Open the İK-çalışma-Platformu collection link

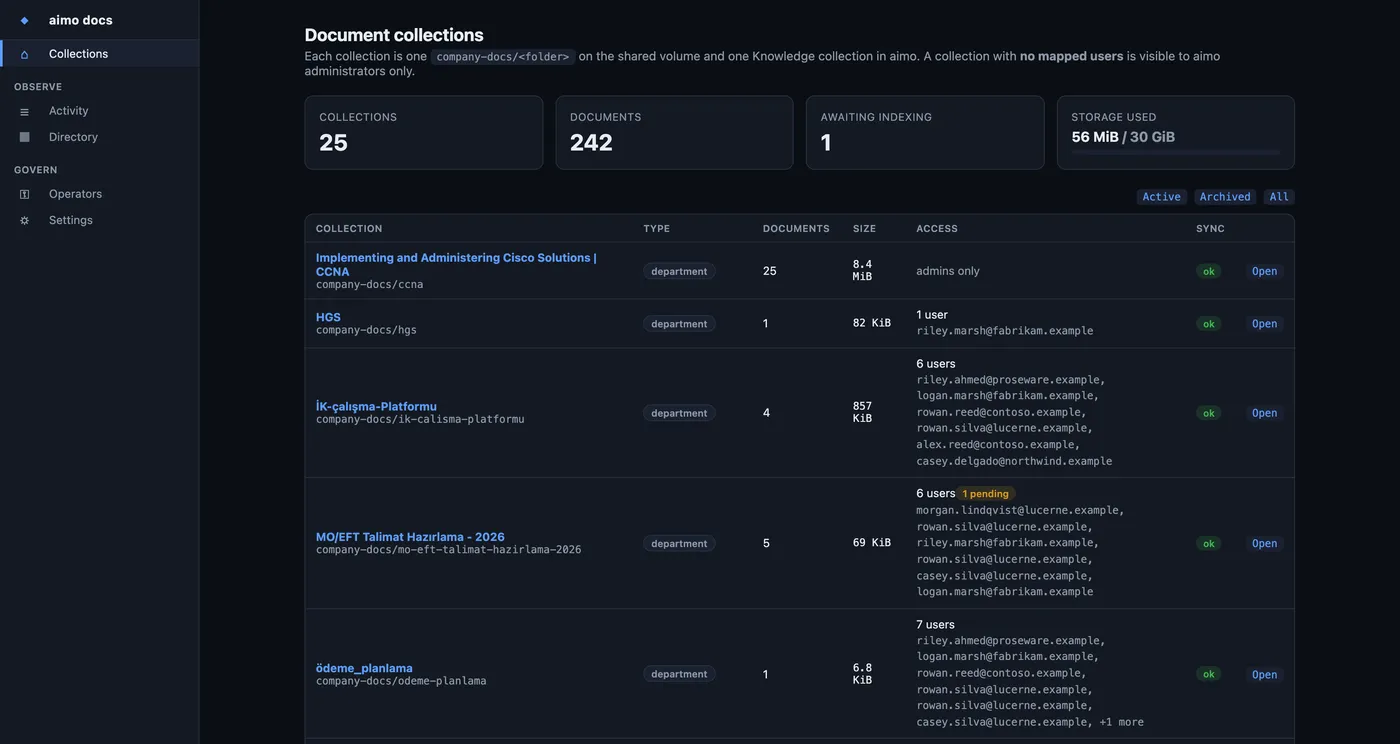coord(376,406)
